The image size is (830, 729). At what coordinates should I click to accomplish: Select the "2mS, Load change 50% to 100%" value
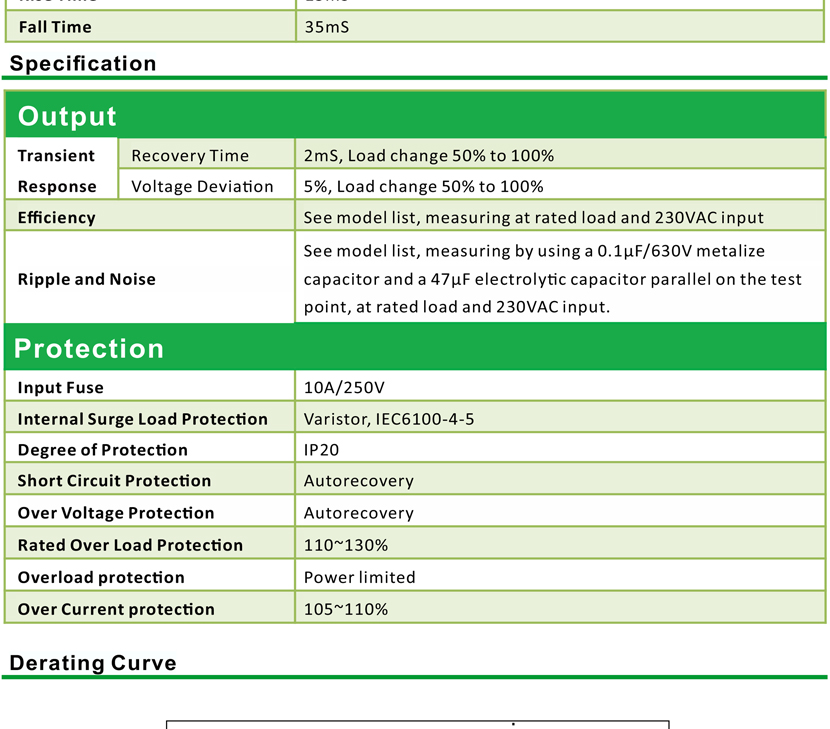pyautogui.click(x=429, y=156)
